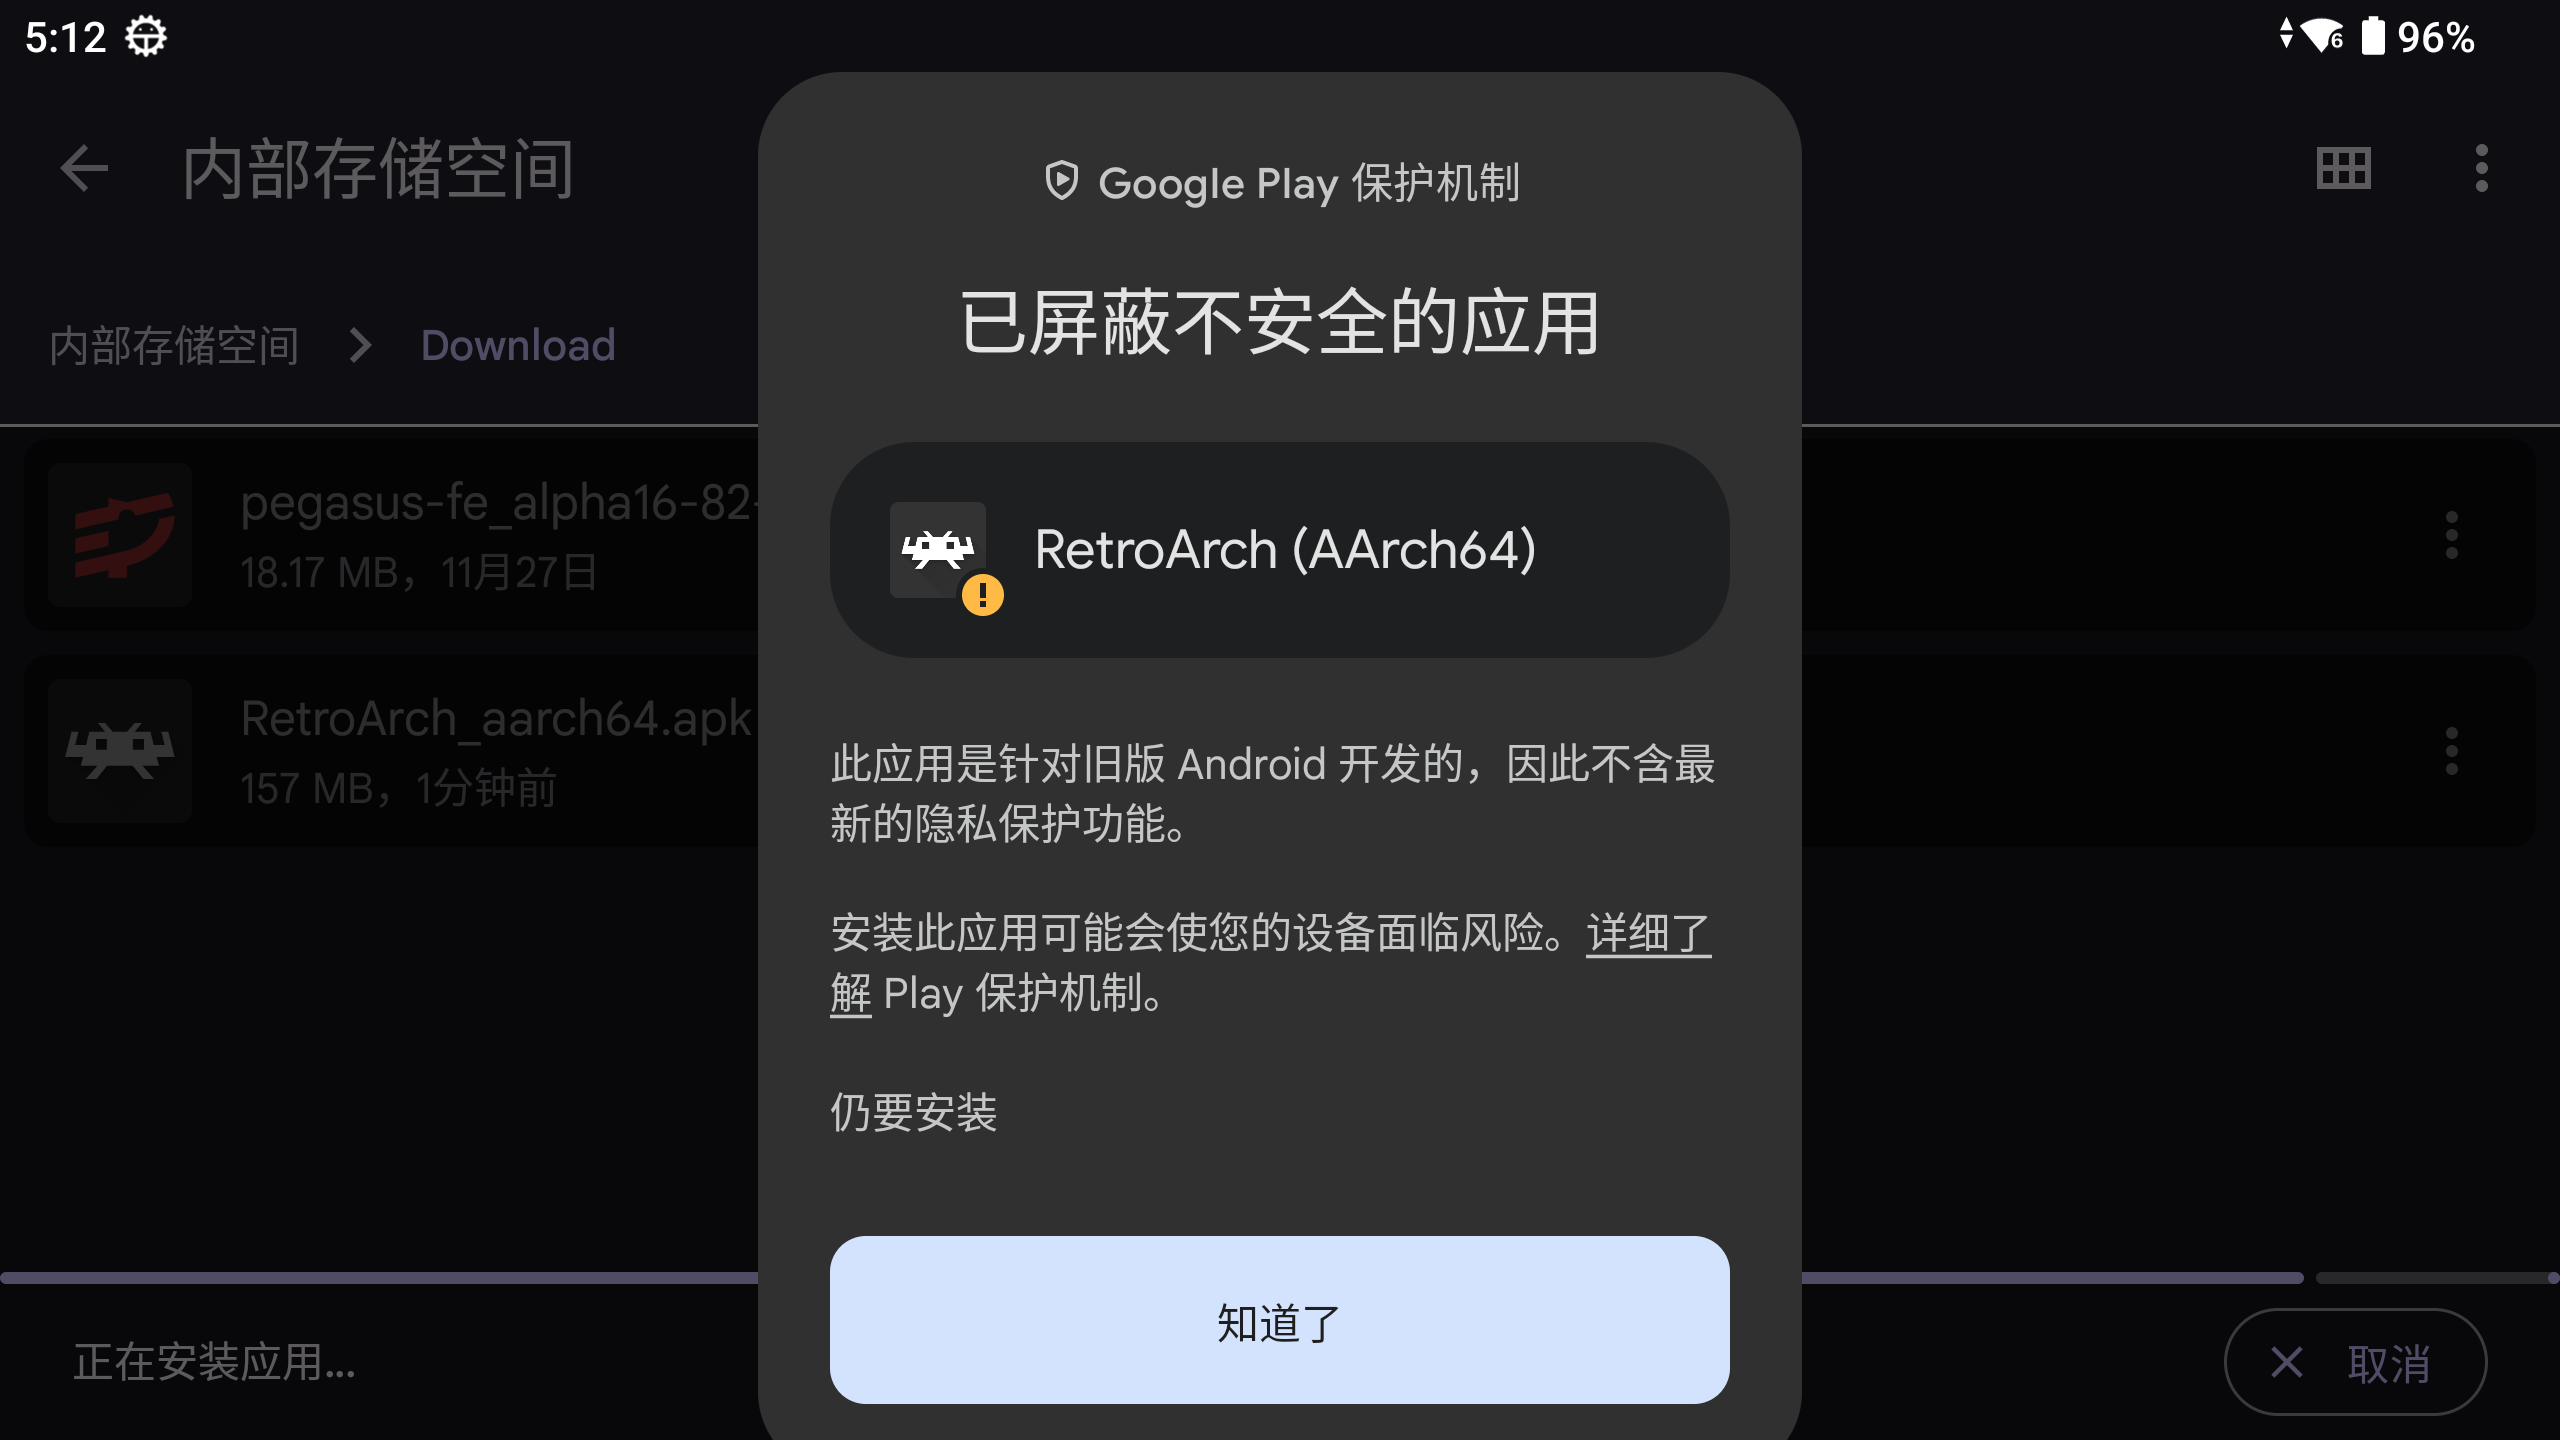
Task: Click the 知道了 confirm button
Action: point(1278,1320)
